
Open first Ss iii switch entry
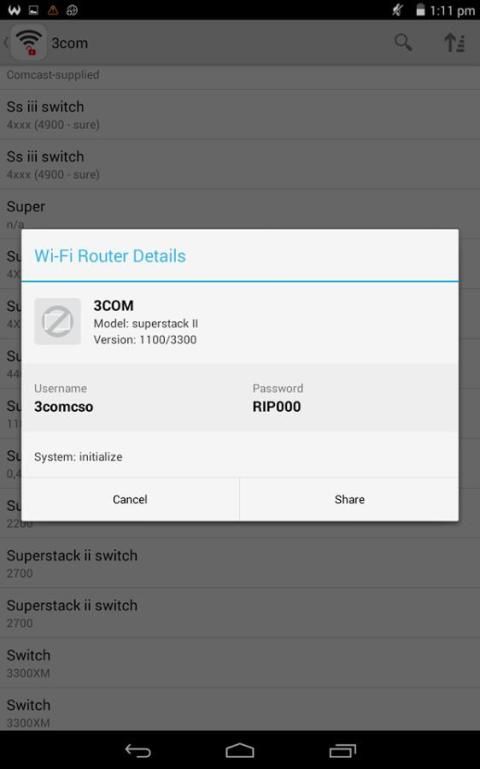pos(240,115)
